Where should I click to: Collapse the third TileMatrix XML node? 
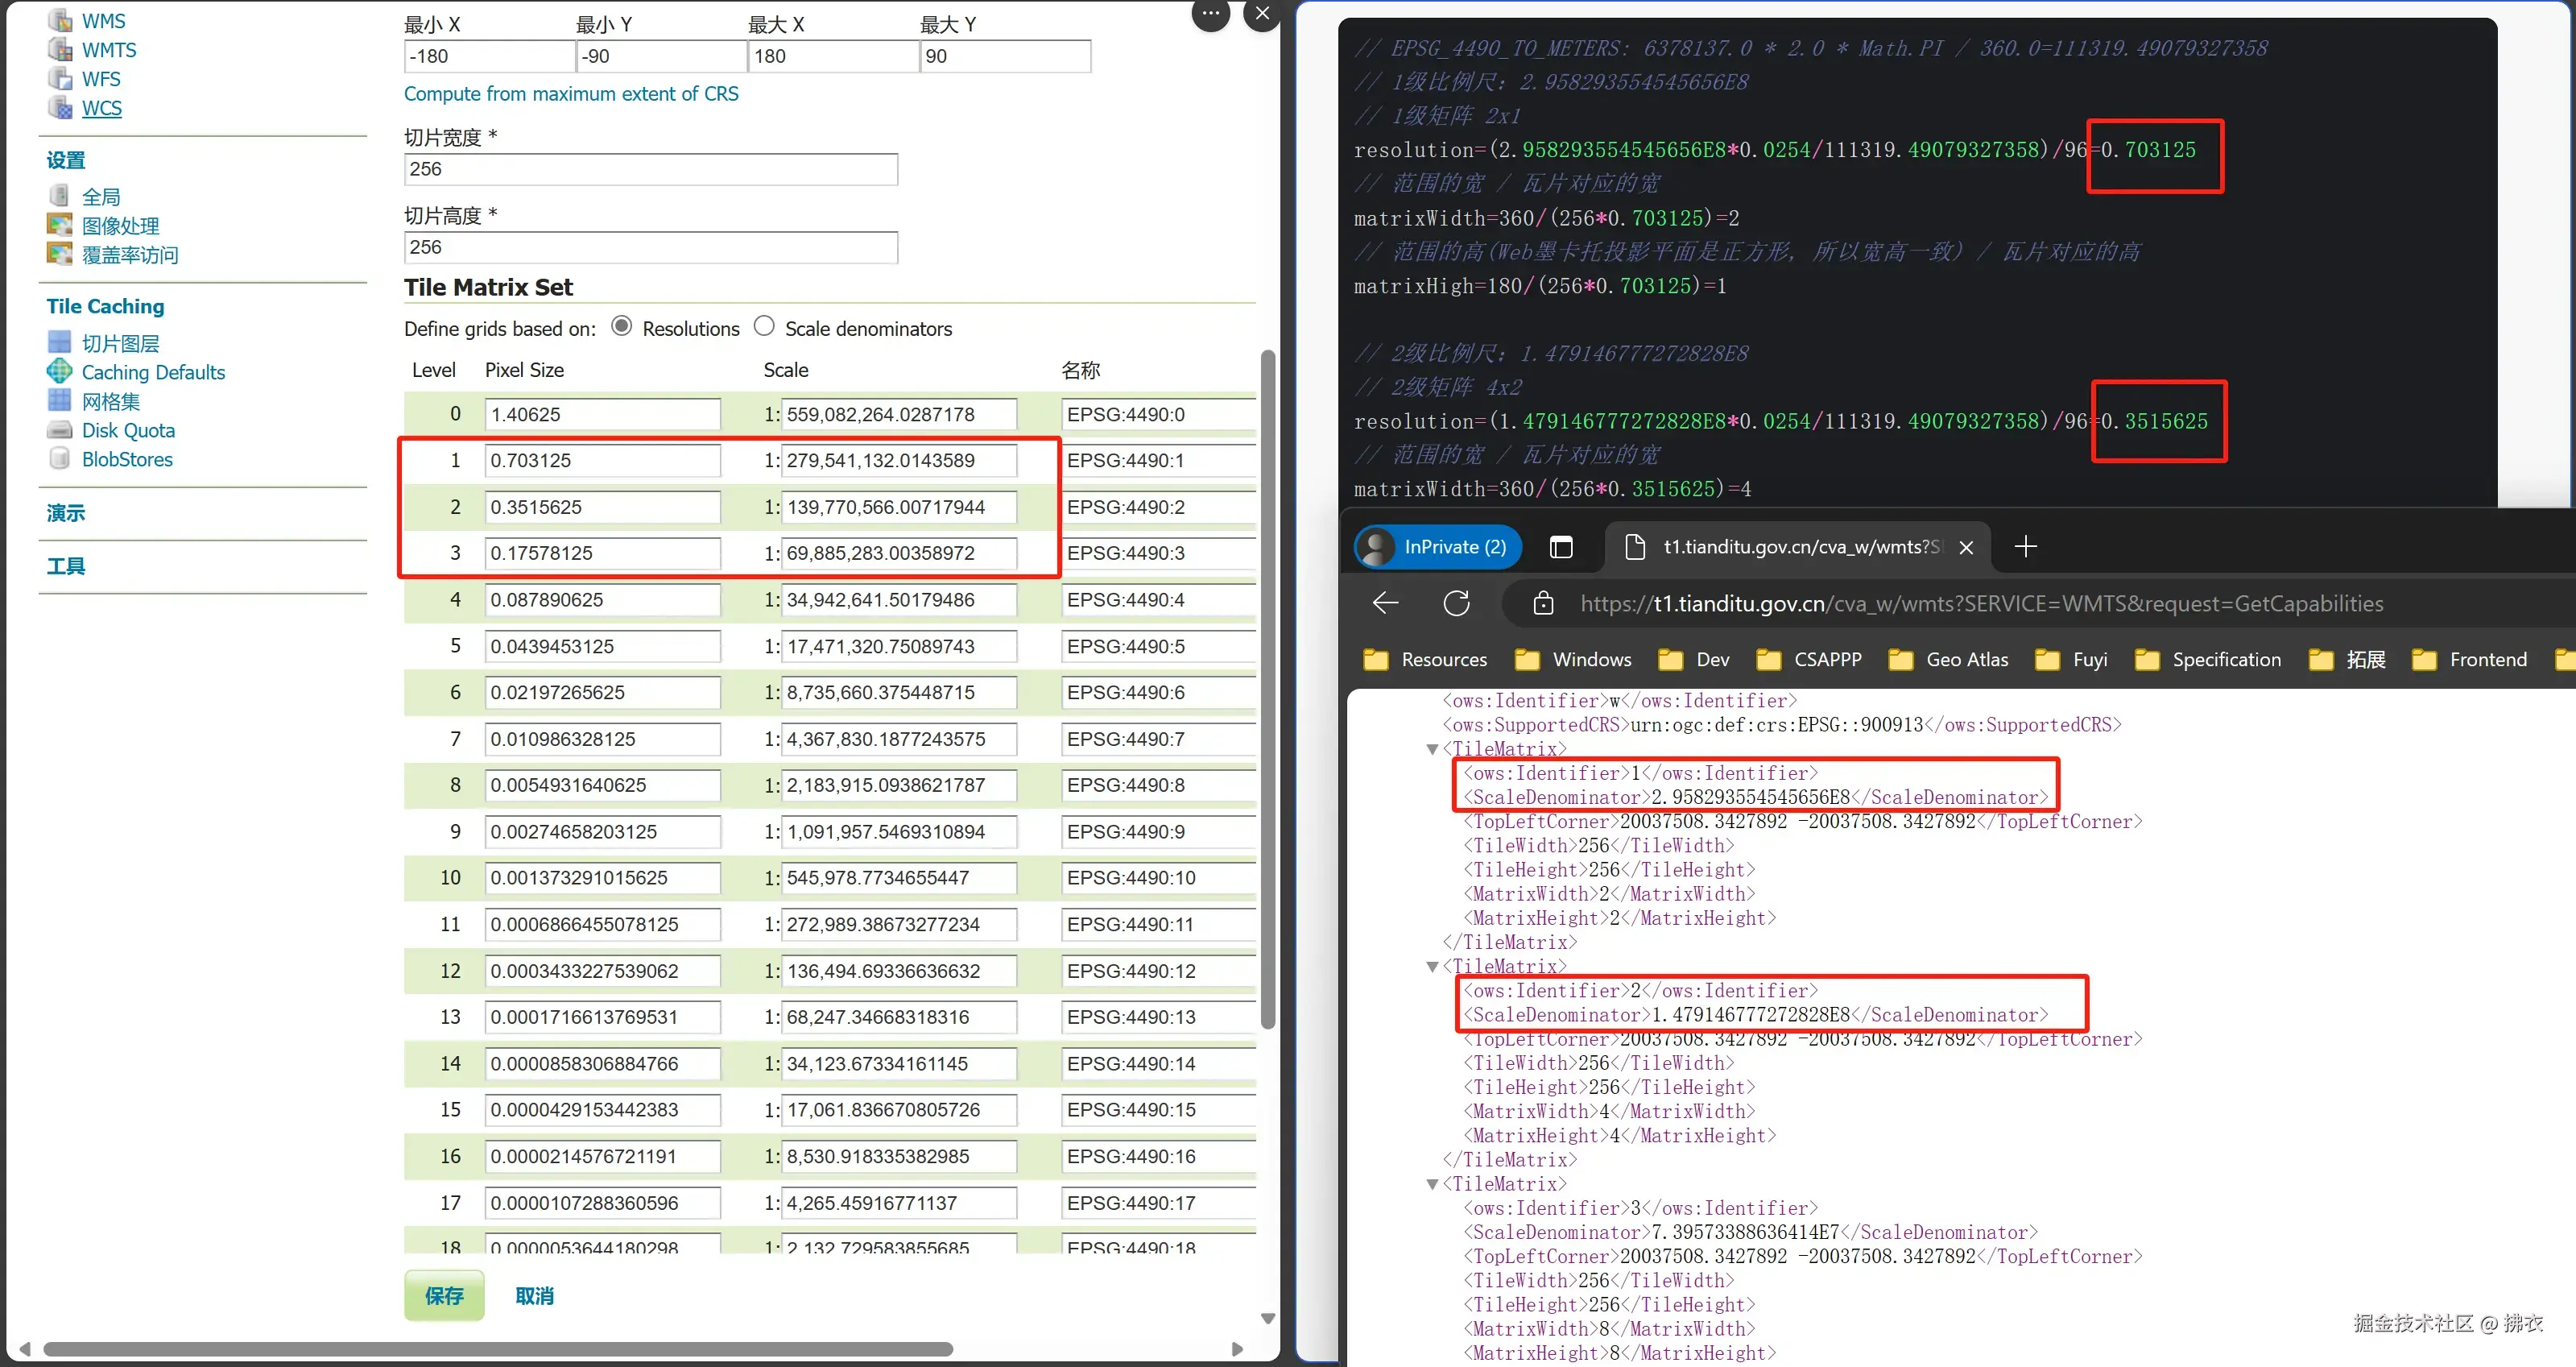[1432, 1184]
